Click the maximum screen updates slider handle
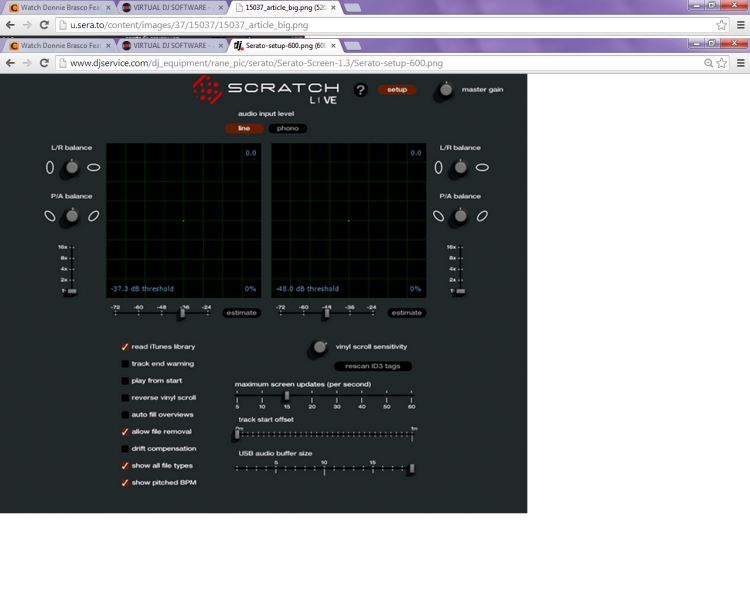750x600 pixels. pos(287,396)
